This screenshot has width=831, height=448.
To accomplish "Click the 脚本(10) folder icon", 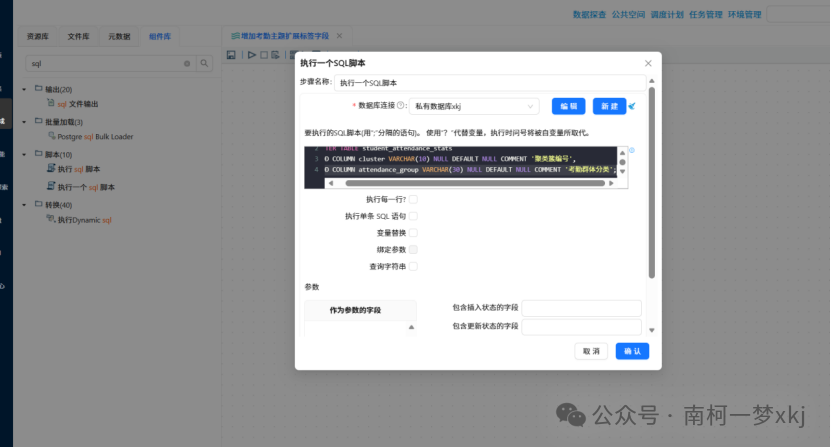I will coord(39,154).
